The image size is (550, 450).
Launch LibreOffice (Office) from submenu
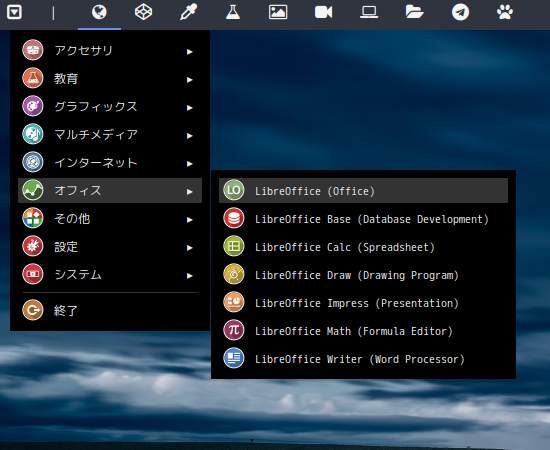click(x=363, y=190)
